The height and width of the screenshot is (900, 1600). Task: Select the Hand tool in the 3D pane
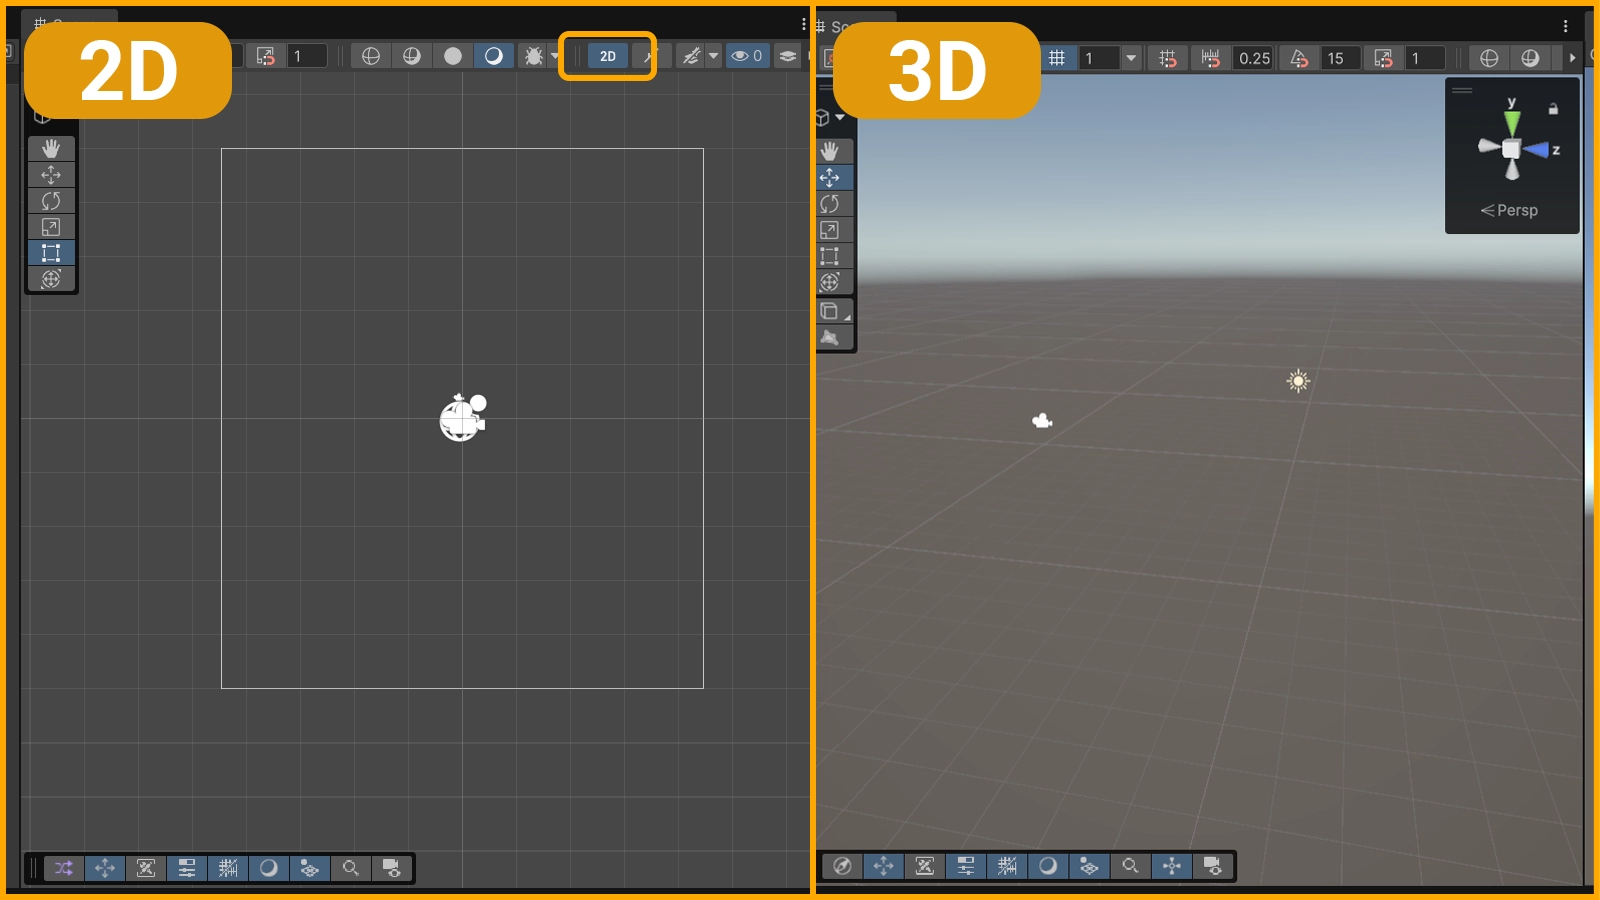(830, 151)
